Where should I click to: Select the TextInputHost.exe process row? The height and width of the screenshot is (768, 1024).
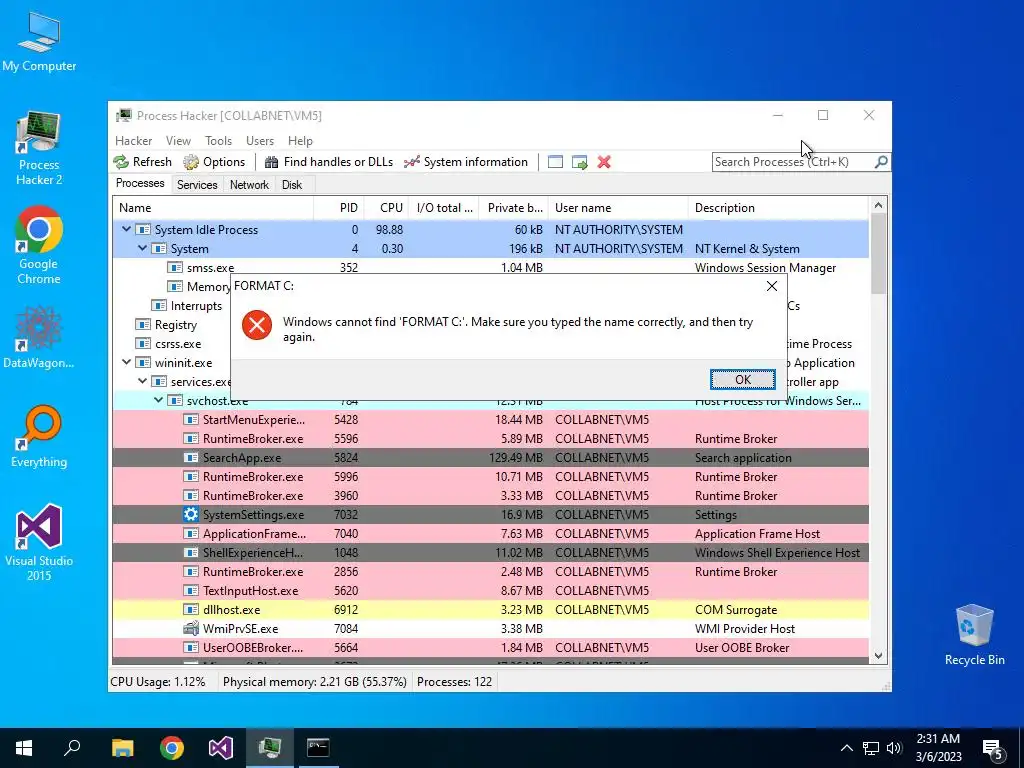[x=490, y=590]
